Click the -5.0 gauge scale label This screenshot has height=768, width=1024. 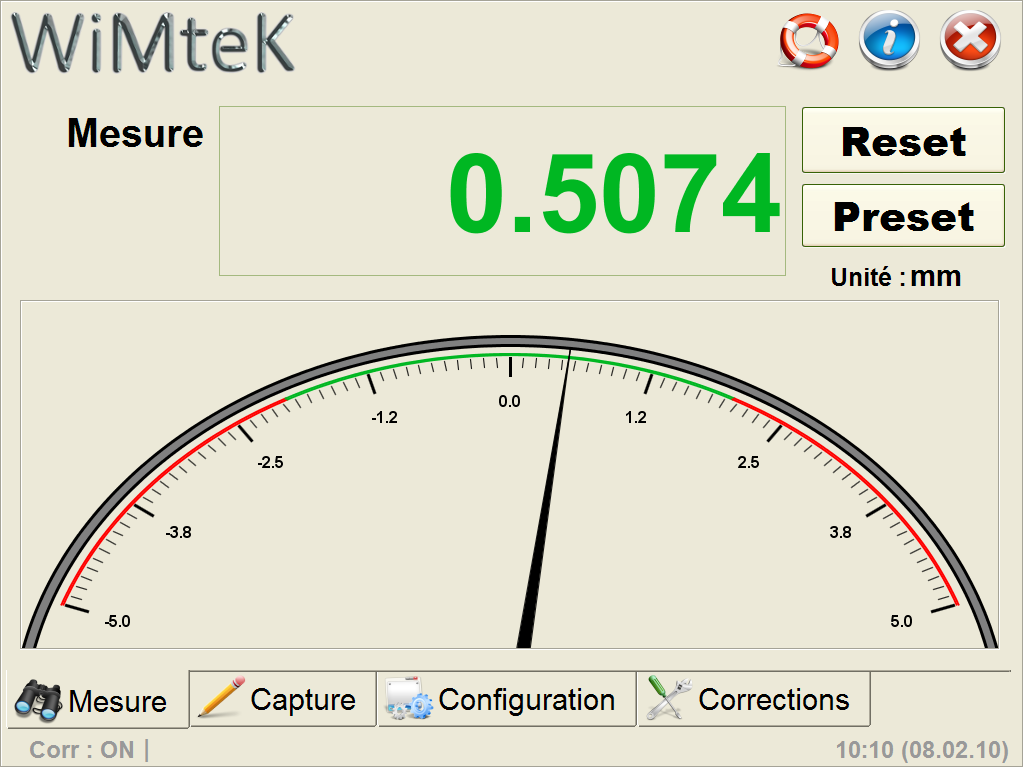pos(118,622)
